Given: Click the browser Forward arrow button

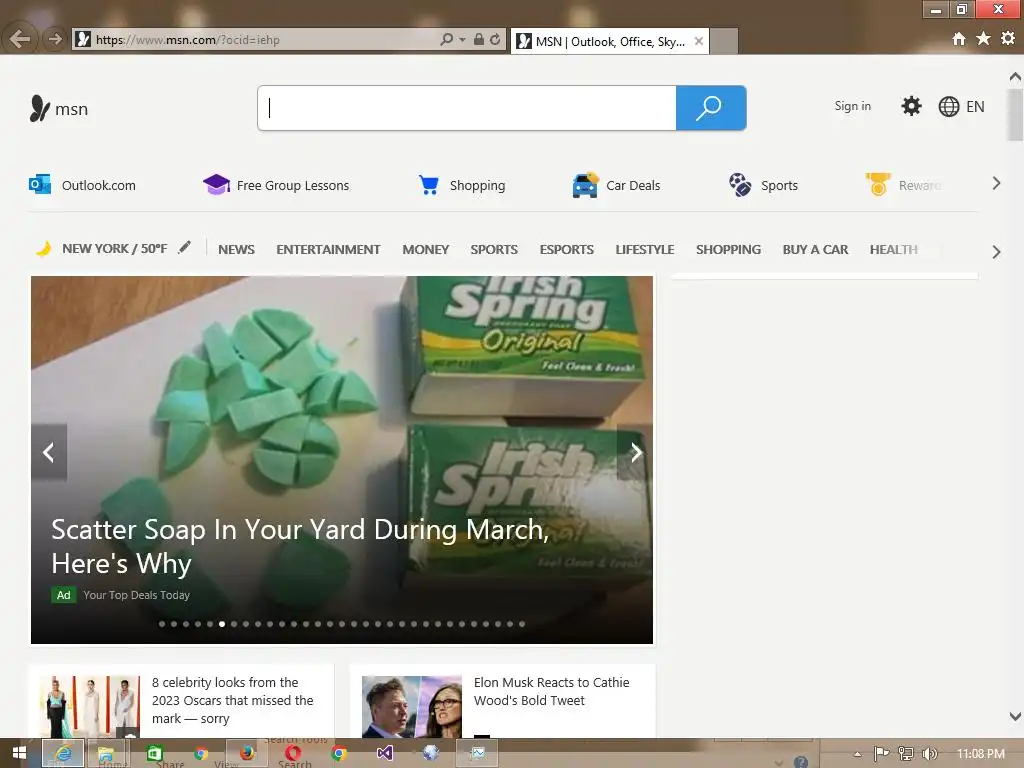Looking at the screenshot, I should point(55,39).
